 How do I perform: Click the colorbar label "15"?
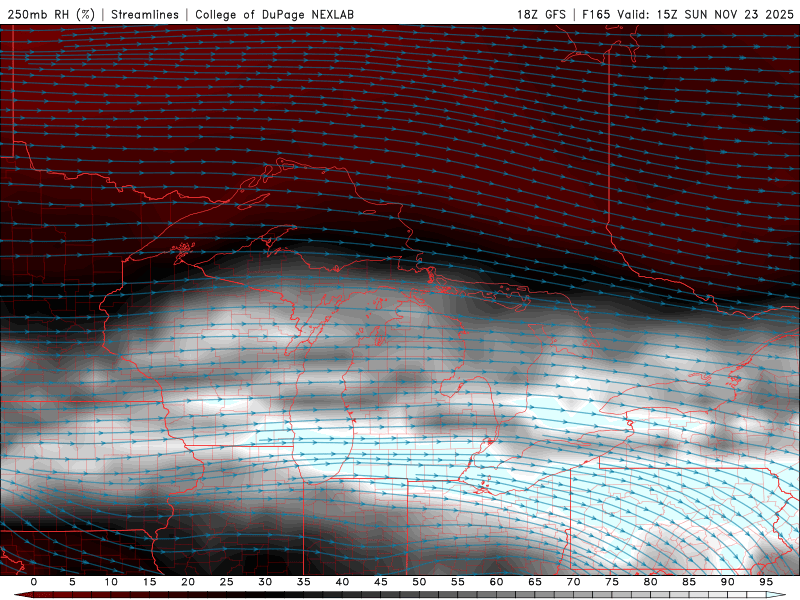(x=149, y=582)
